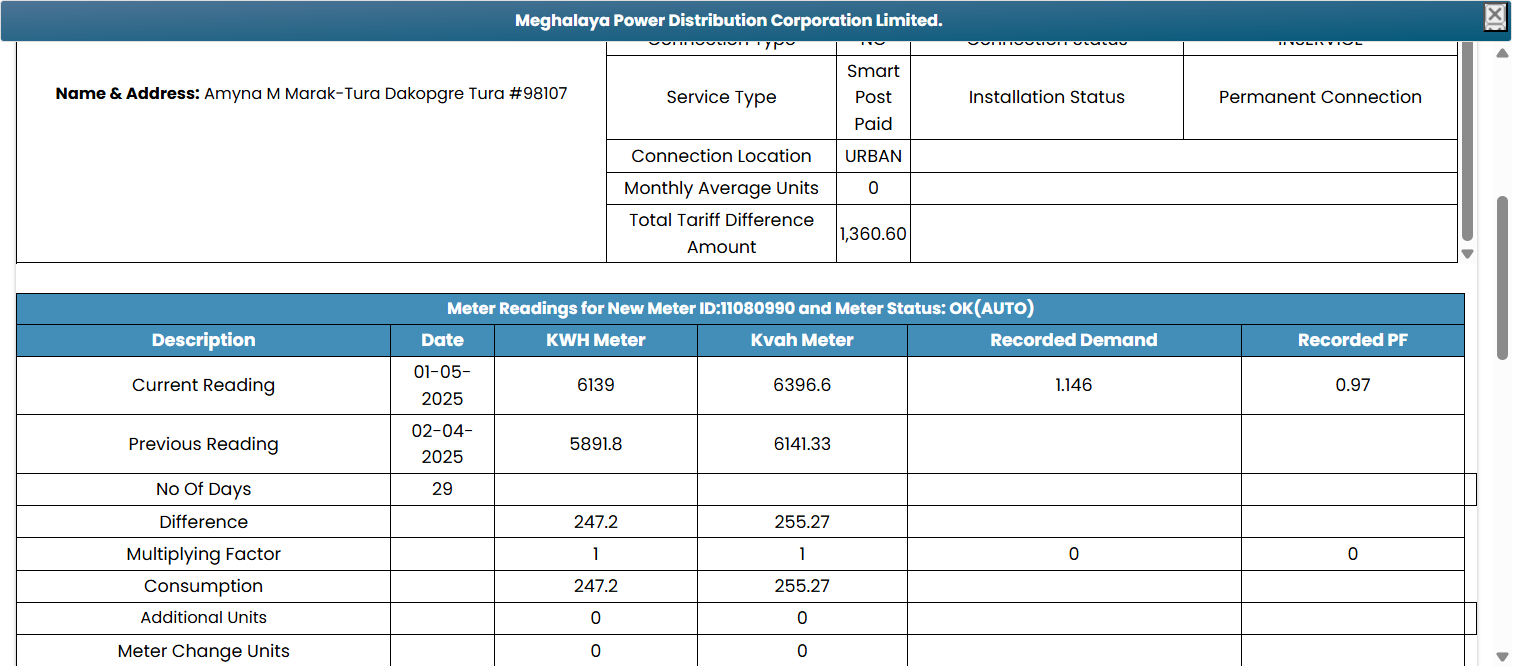Click the Kvah current reading 6396.6
Image resolution: width=1514 pixels, height=666 pixels.
[x=802, y=385]
